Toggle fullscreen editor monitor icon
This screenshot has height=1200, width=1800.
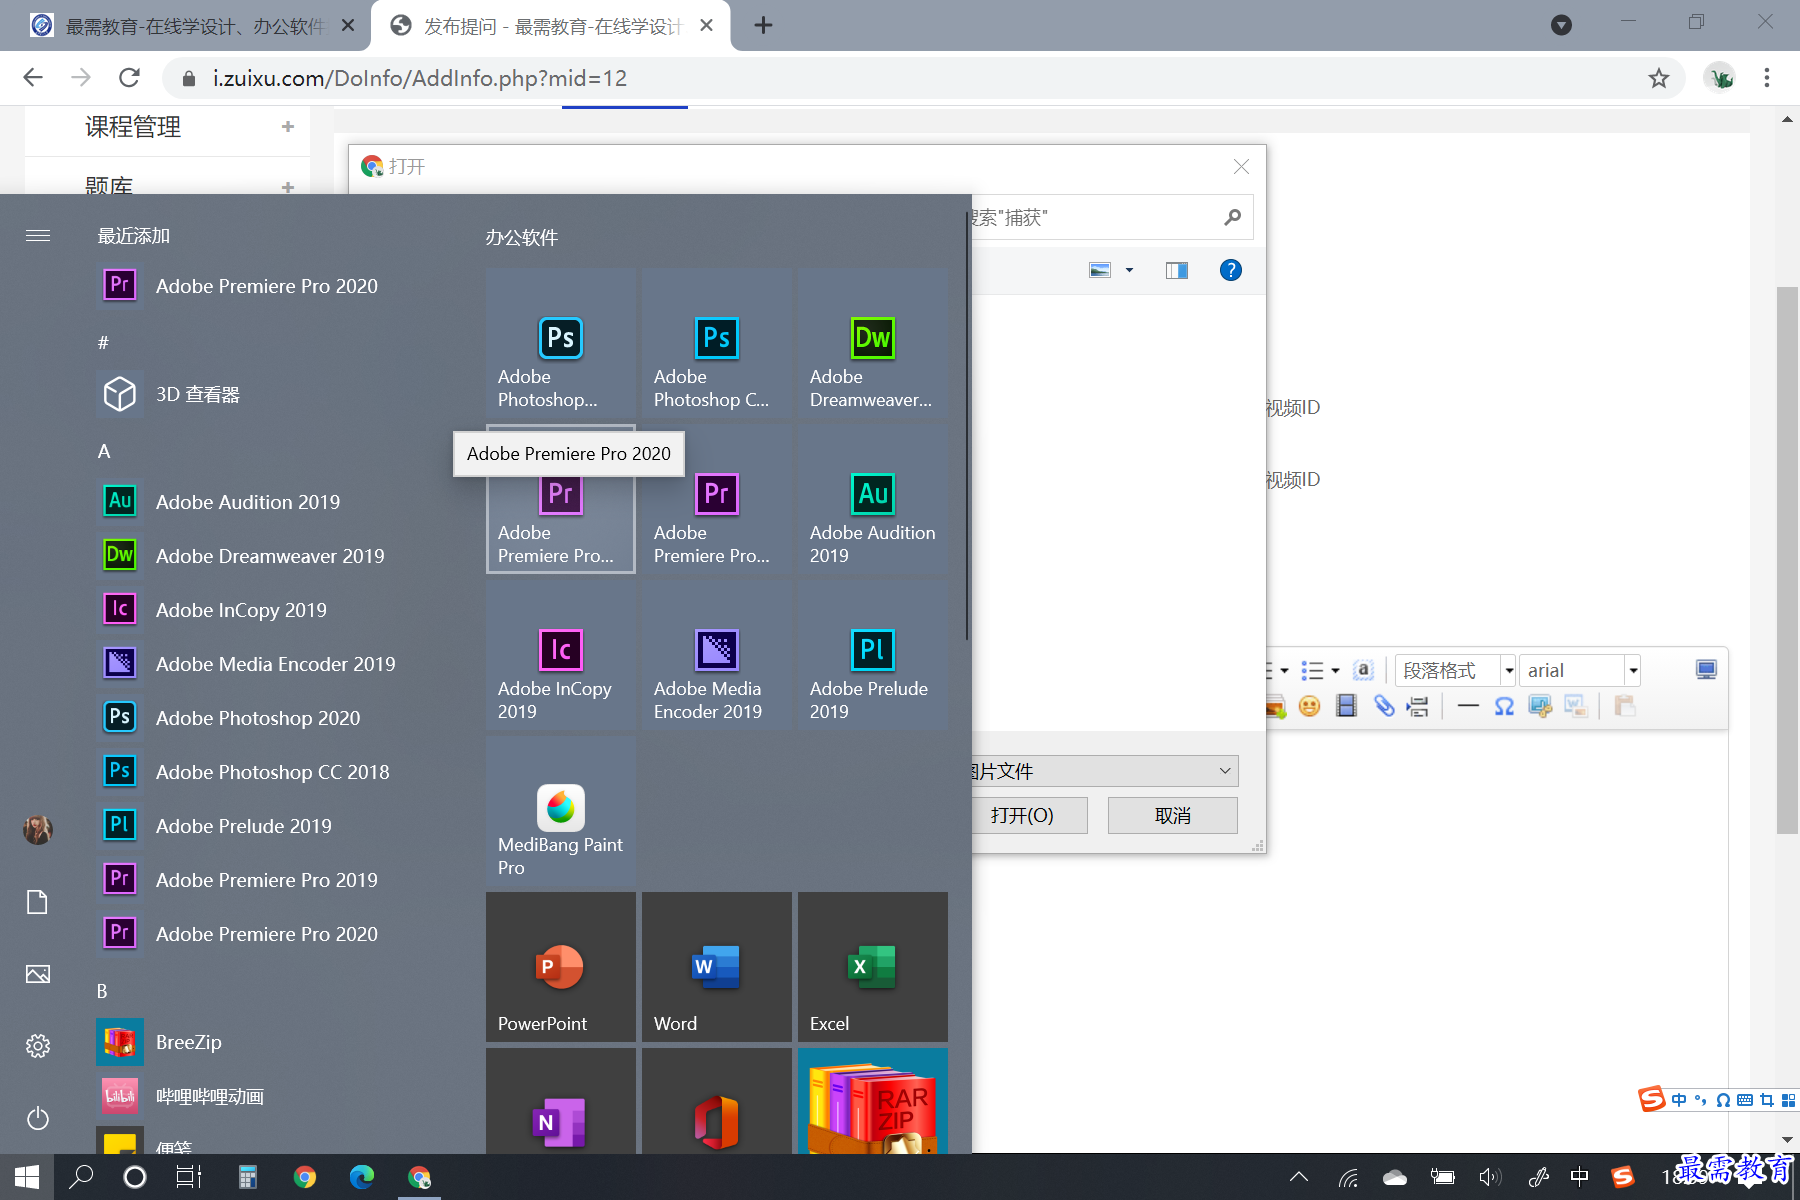pyautogui.click(x=1706, y=670)
